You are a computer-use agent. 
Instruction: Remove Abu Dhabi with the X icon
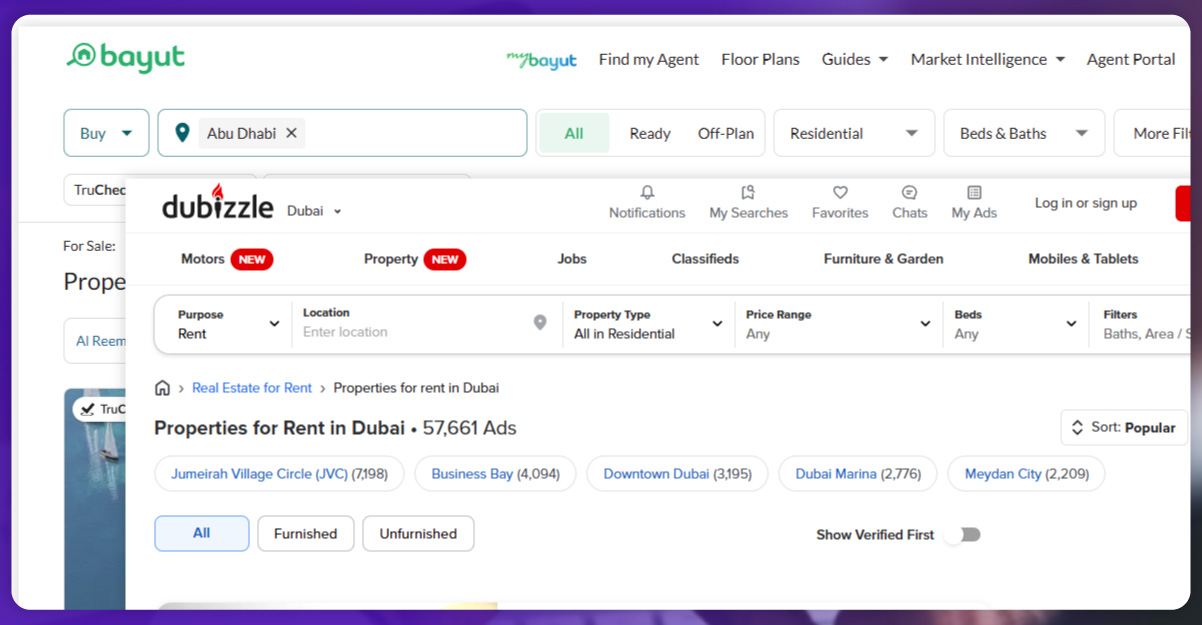(291, 131)
